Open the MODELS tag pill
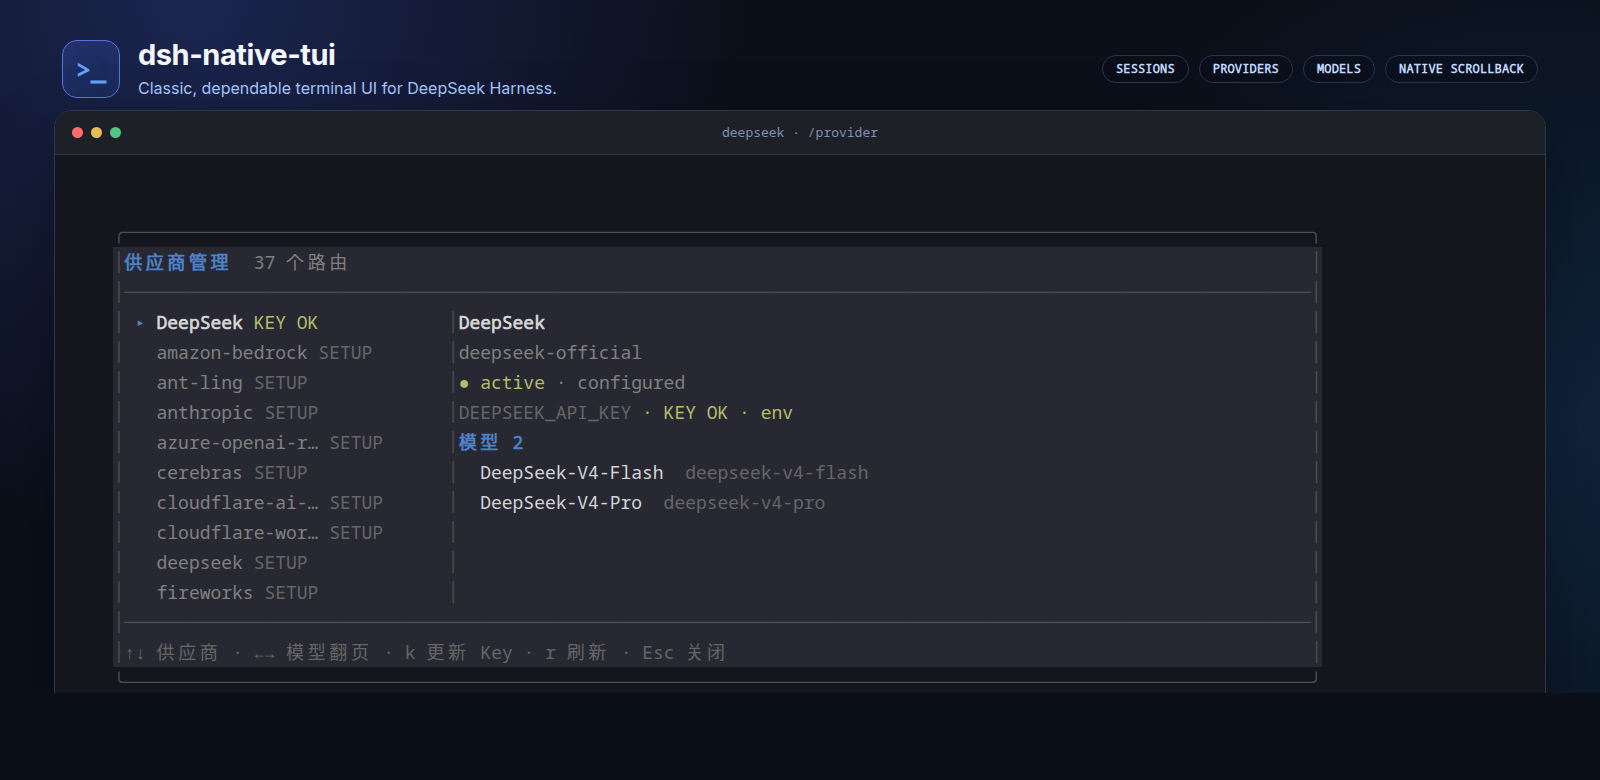1600x780 pixels. [1338, 69]
